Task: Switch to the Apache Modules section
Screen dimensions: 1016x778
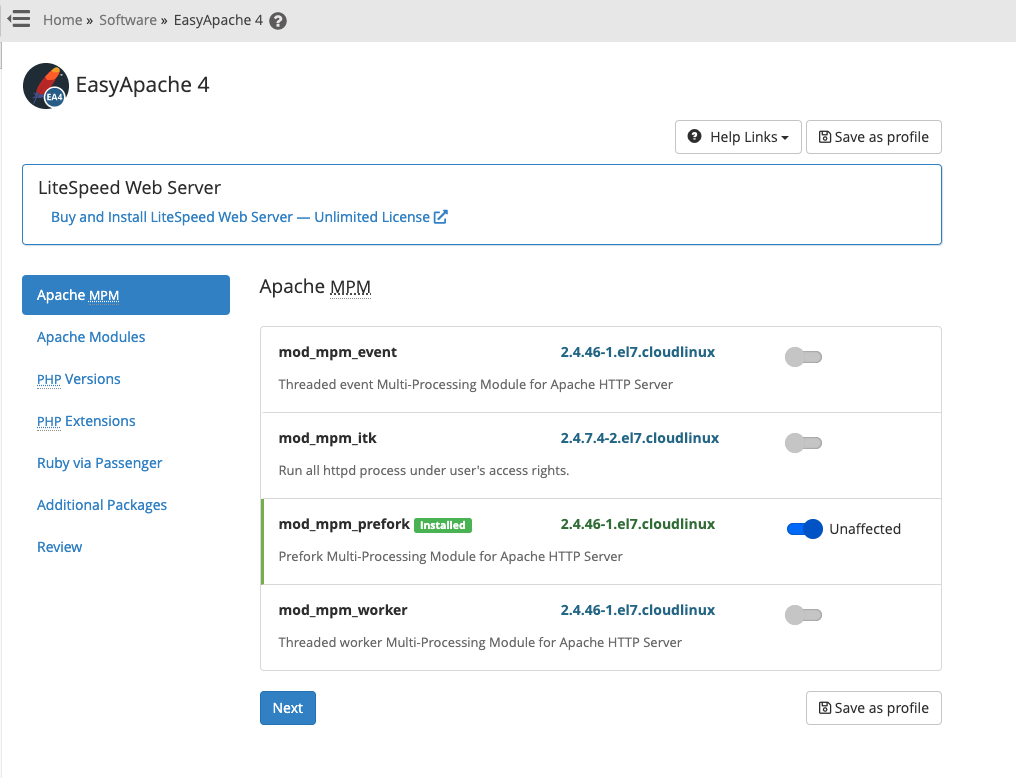Action: [x=91, y=337]
